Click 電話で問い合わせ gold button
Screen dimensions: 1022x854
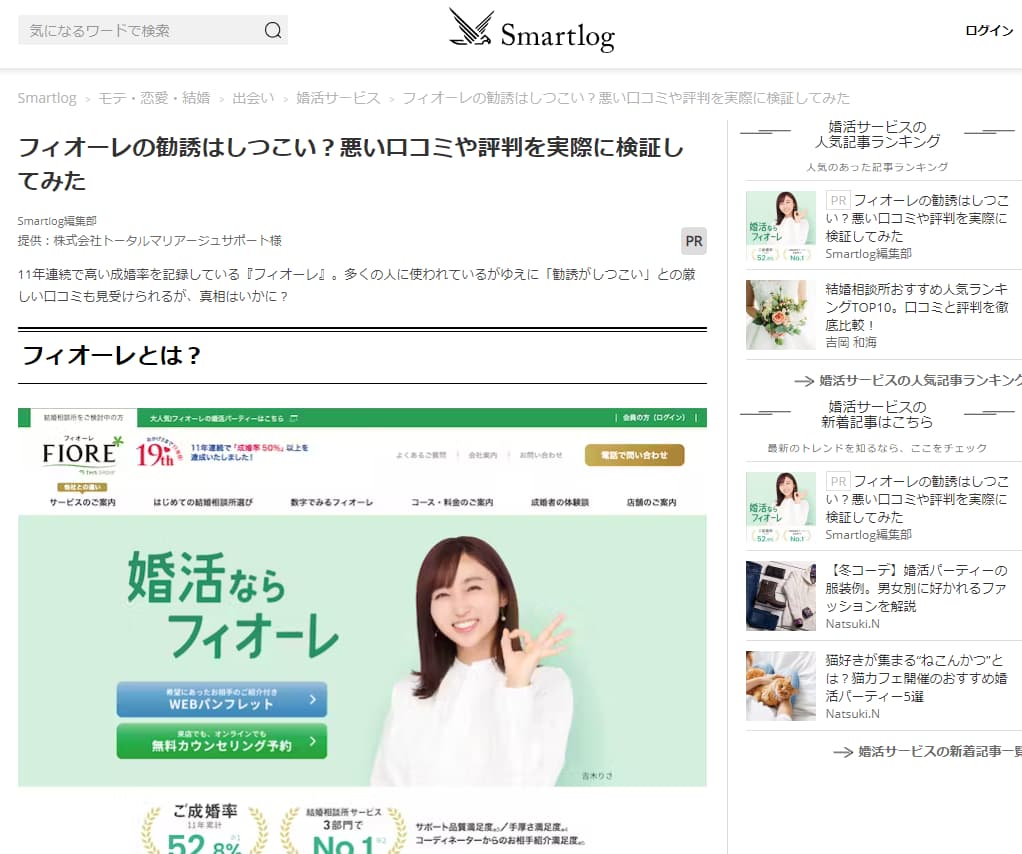634,455
